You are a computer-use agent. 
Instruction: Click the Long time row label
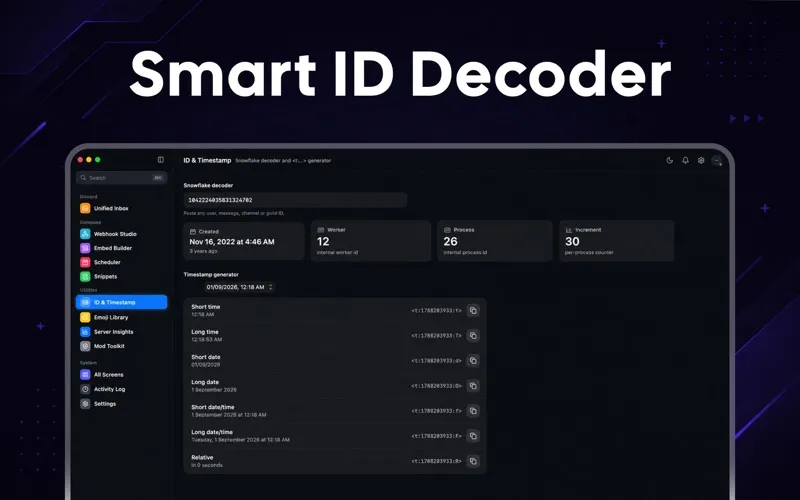[x=205, y=332]
